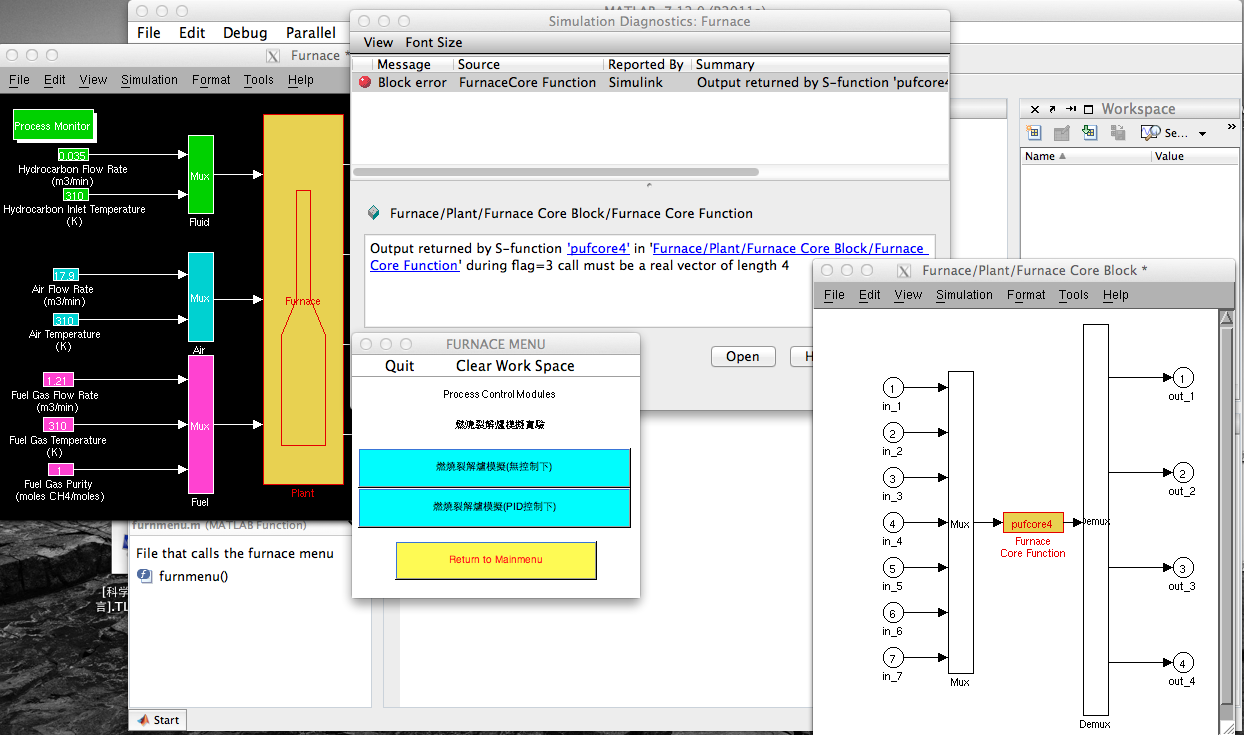Screen dimensions: 1244x735
Task: Click the Import Data icon in Workspace
Action: point(1090,133)
